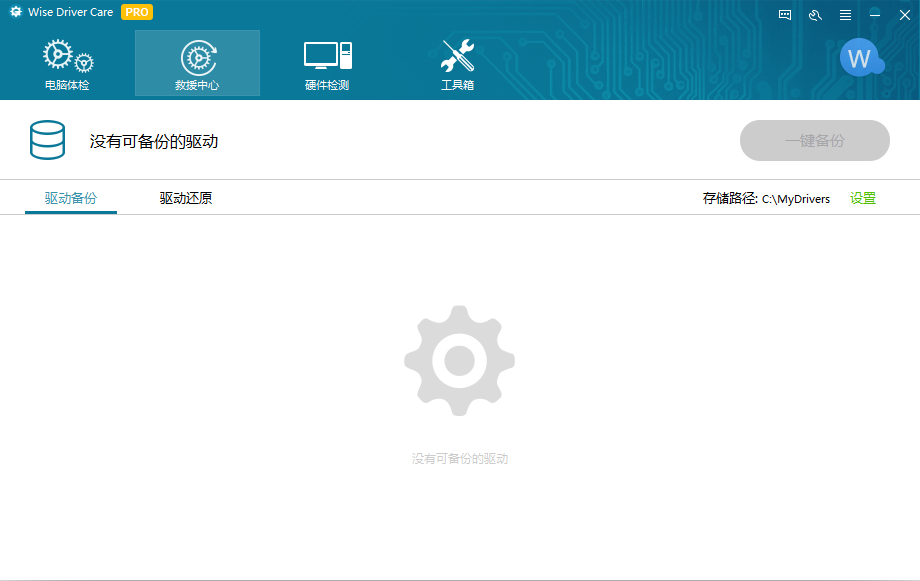
Task: Open the green 设置 settings link
Action: [x=863, y=198]
